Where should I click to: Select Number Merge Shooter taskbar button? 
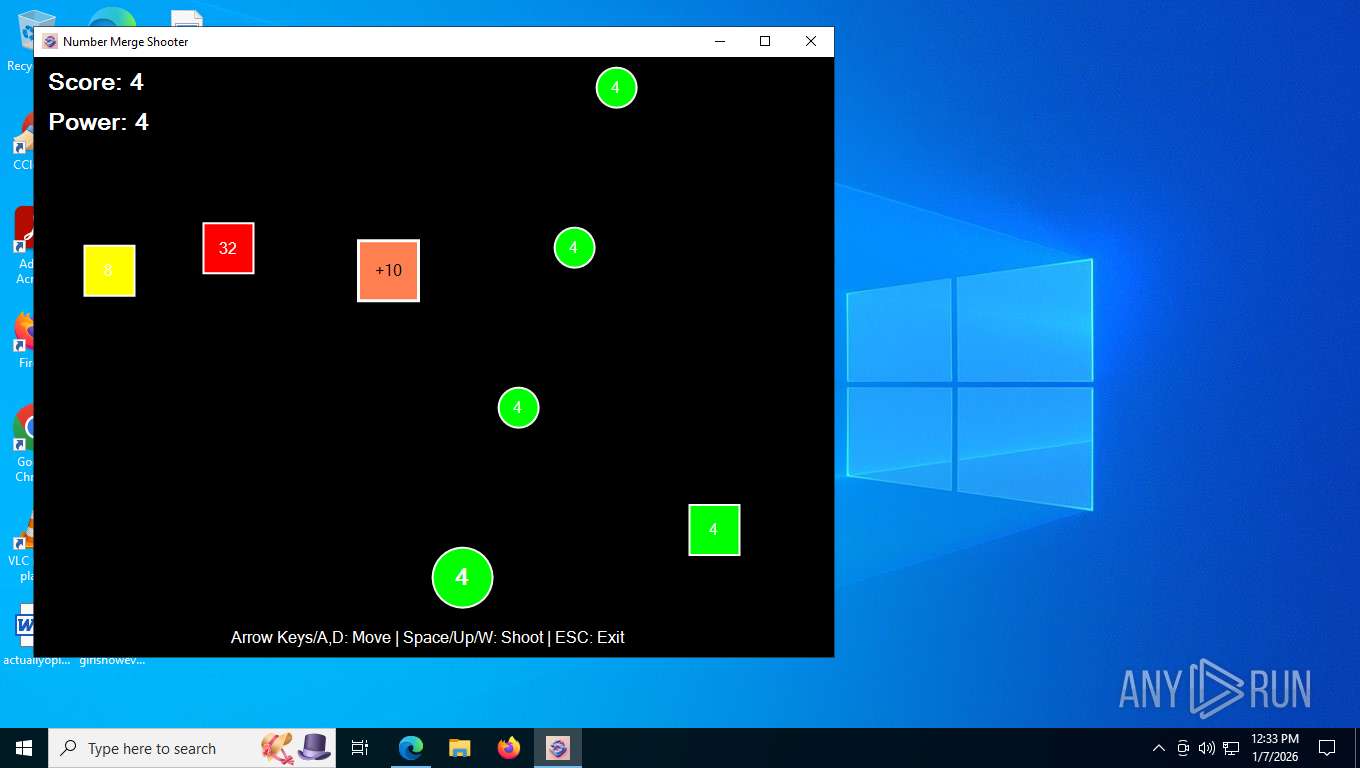click(558, 748)
